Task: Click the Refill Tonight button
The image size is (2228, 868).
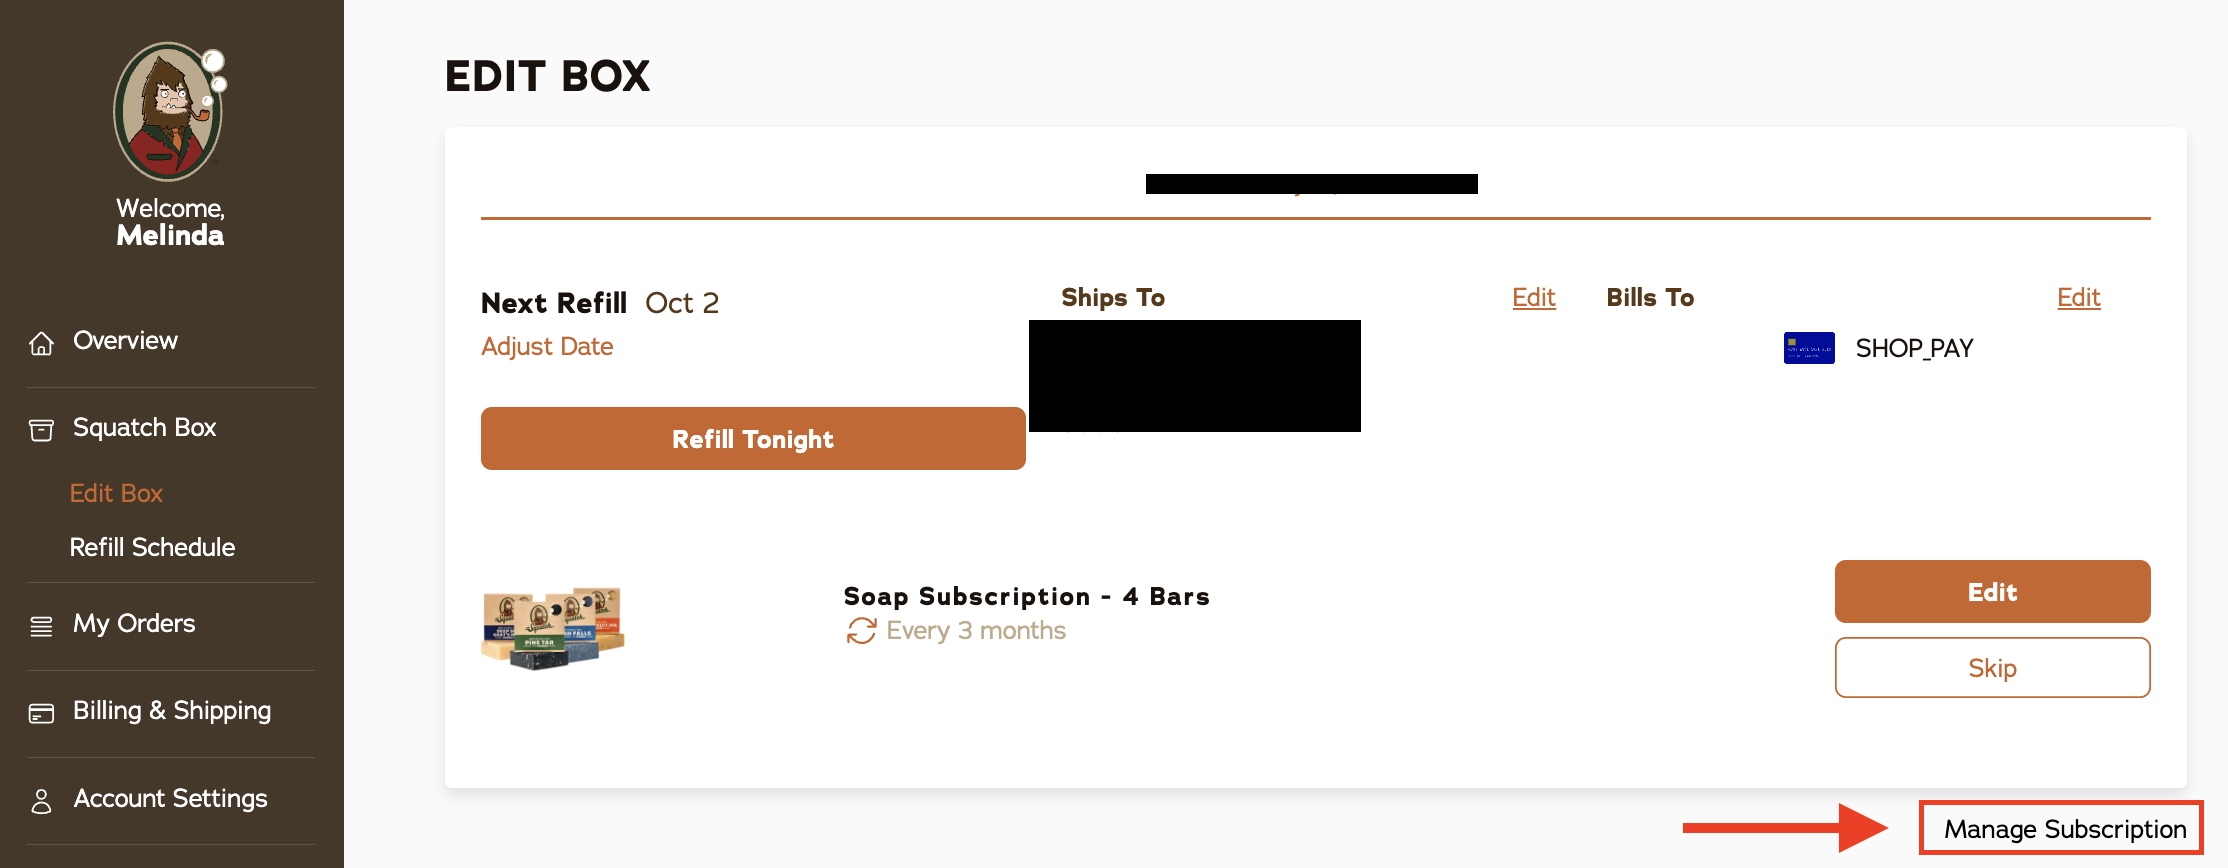Action: coord(753,438)
